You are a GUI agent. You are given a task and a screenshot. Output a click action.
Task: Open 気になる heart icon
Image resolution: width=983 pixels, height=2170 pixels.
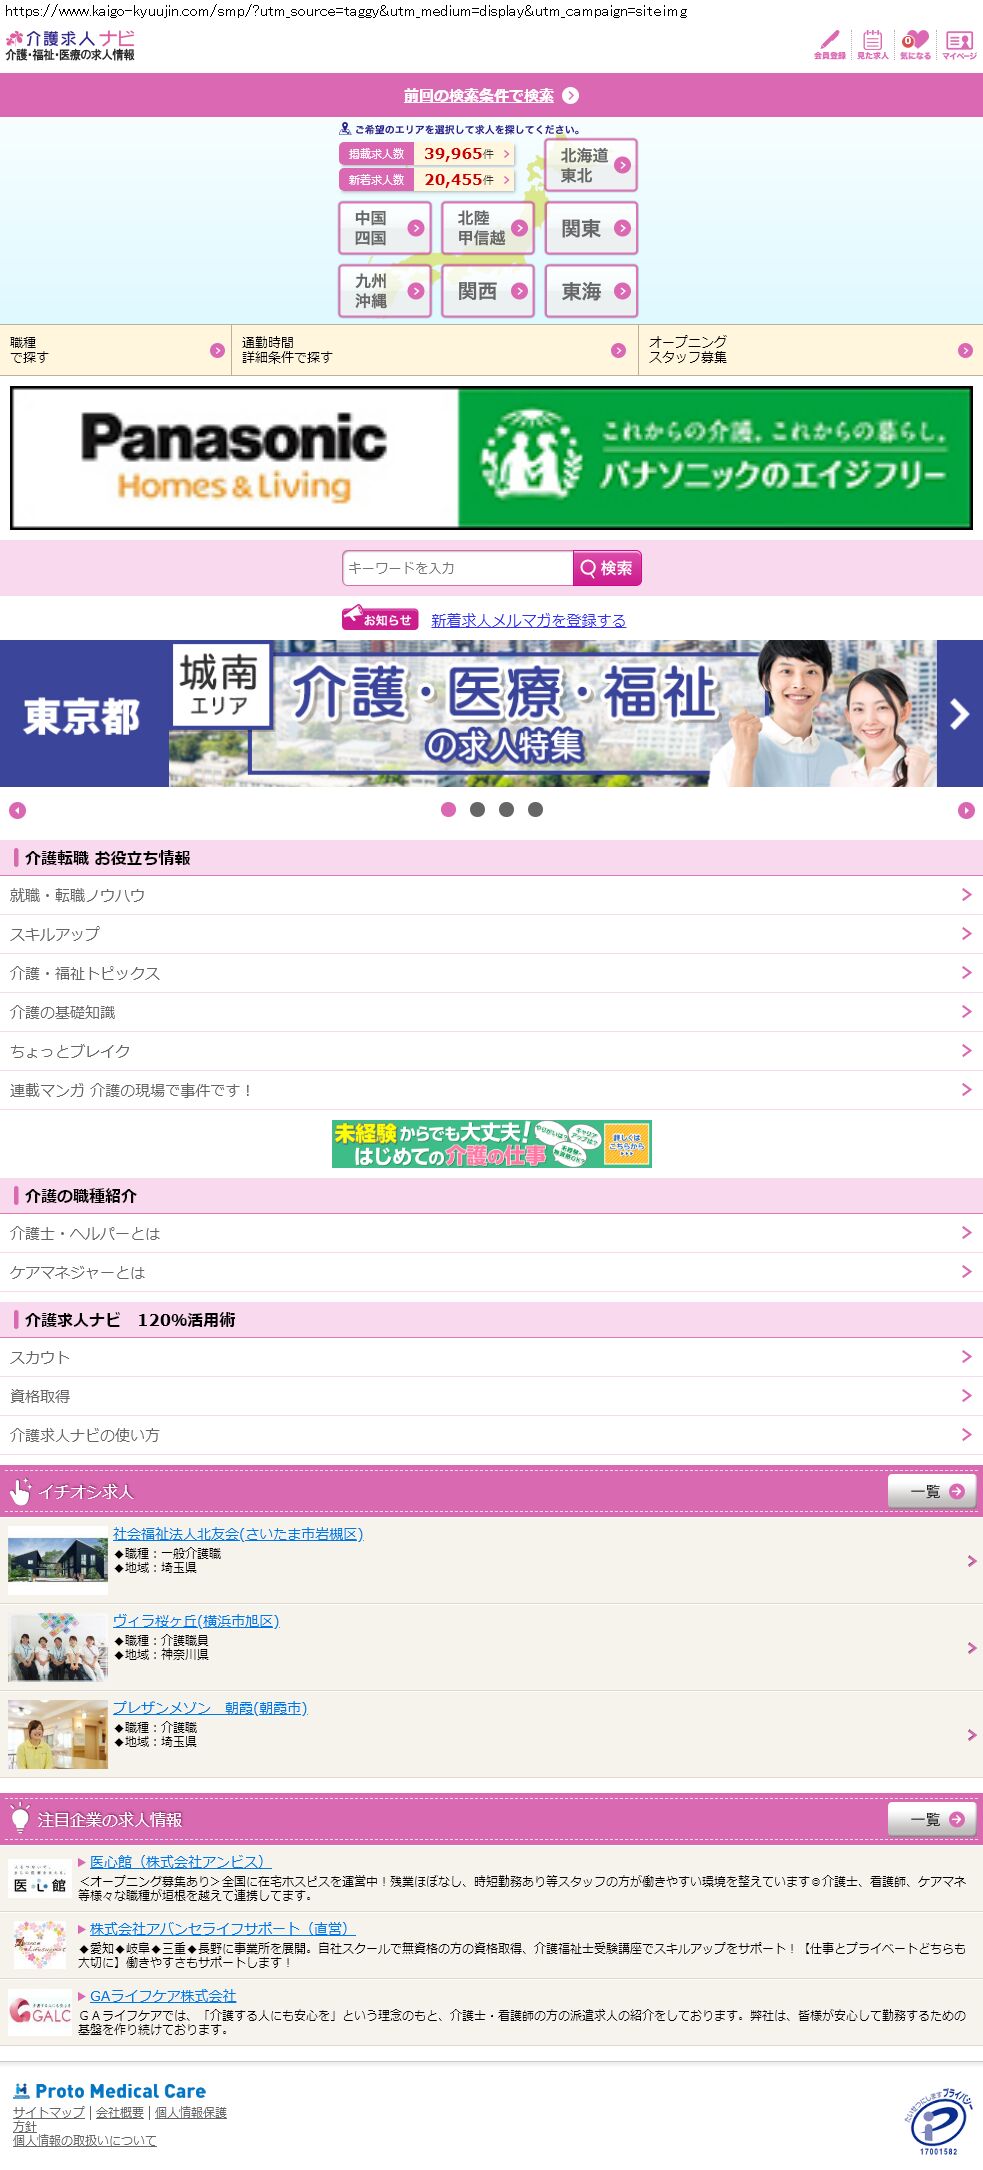[x=915, y=44]
